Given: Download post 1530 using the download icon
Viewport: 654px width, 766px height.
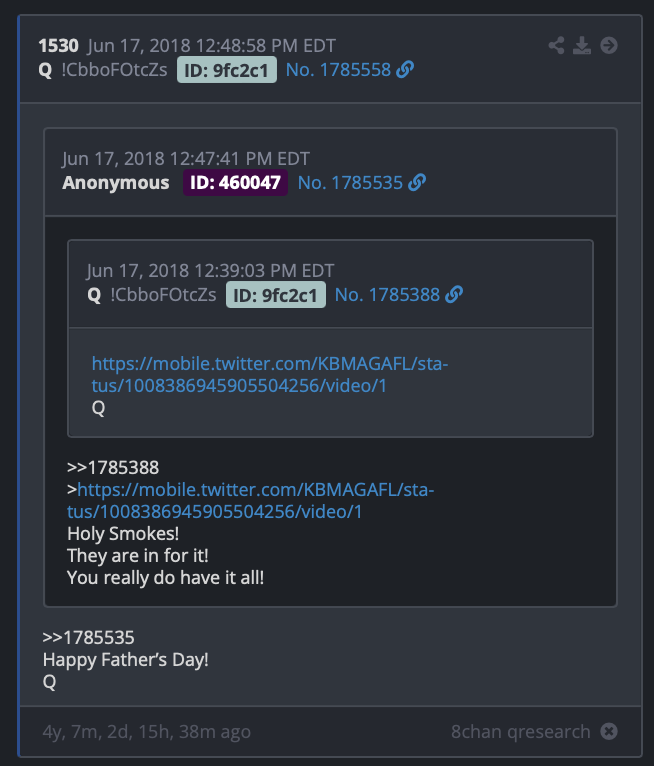Looking at the screenshot, I should (582, 45).
